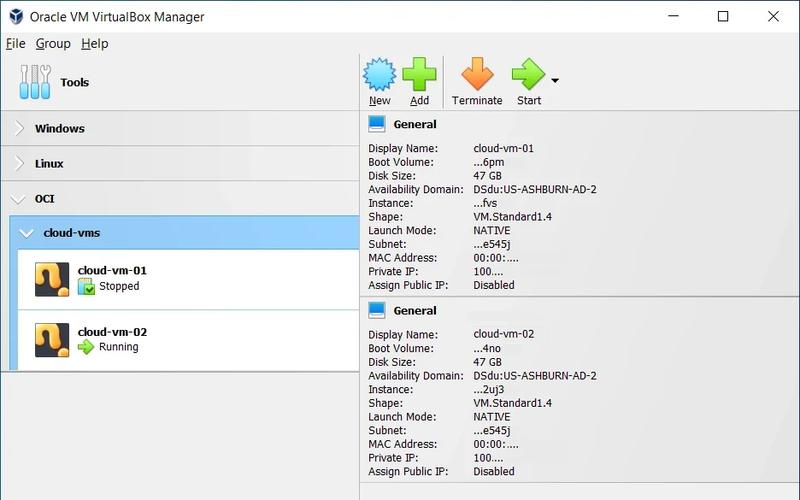
Task: Select the Tools entry label
Action: pyautogui.click(x=74, y=82)
